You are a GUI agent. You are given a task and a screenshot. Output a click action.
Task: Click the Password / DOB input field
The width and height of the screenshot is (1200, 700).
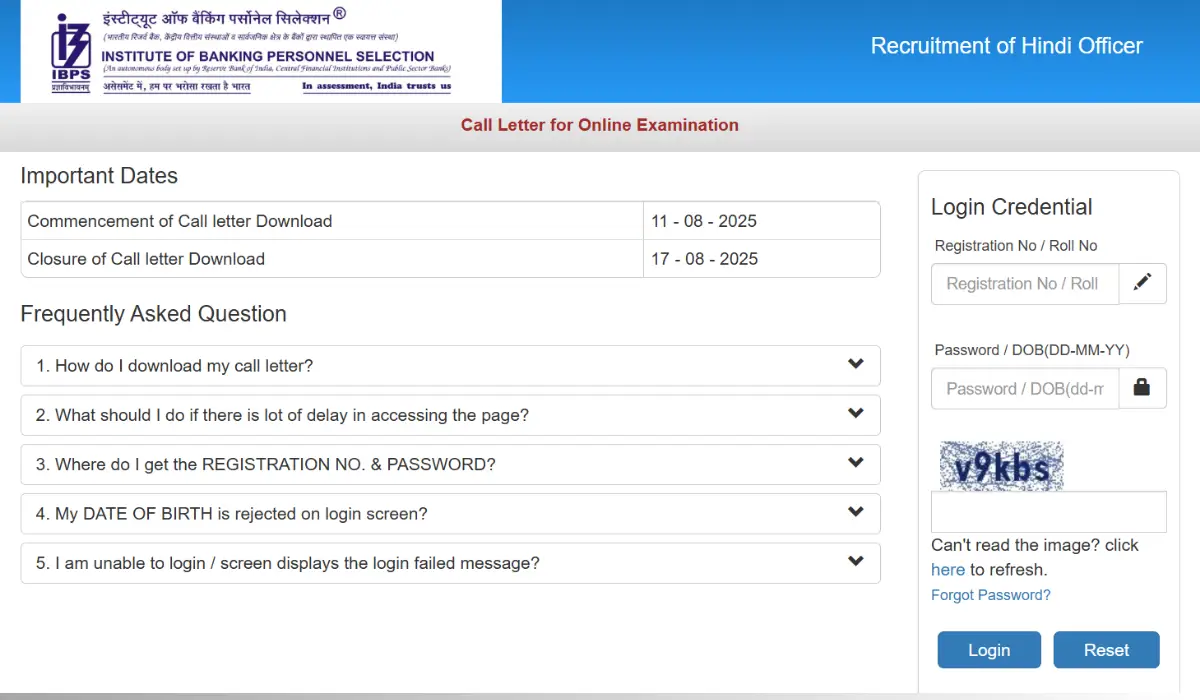(1024, 388)
